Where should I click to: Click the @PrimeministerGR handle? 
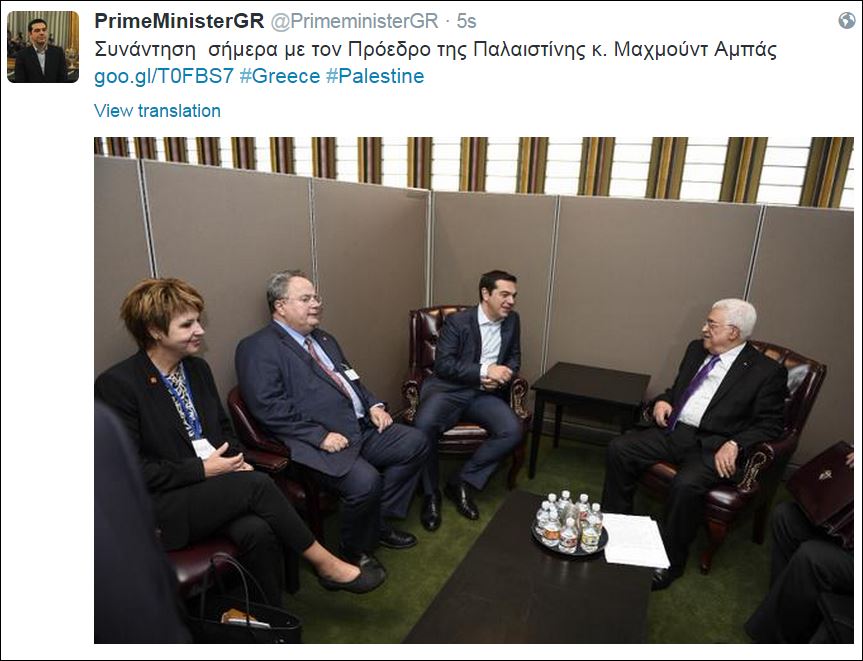pos(354,21)
